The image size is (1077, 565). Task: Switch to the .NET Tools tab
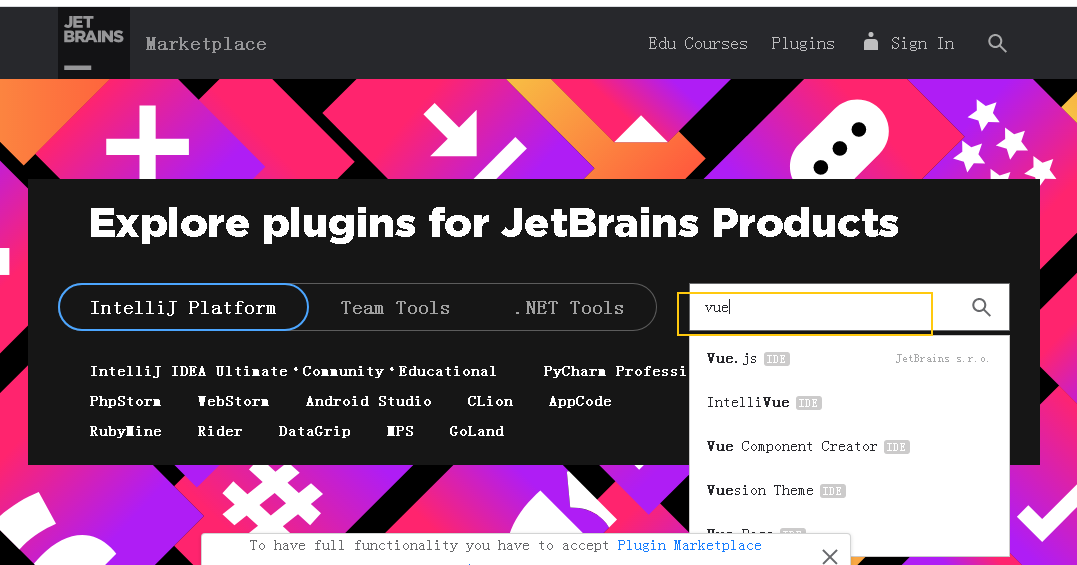point(569,308)
